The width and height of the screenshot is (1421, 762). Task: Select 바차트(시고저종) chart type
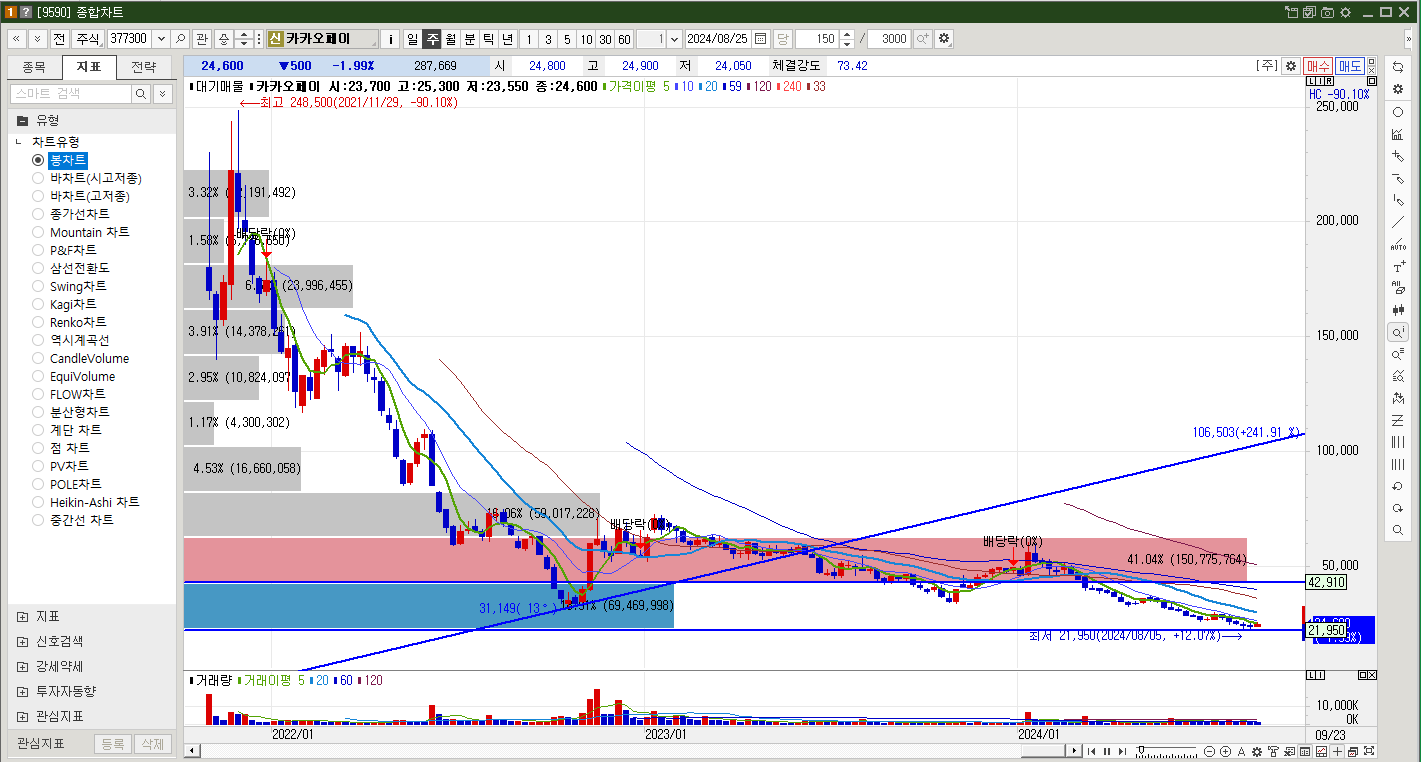pyautogui.click(x=87, y=178)
